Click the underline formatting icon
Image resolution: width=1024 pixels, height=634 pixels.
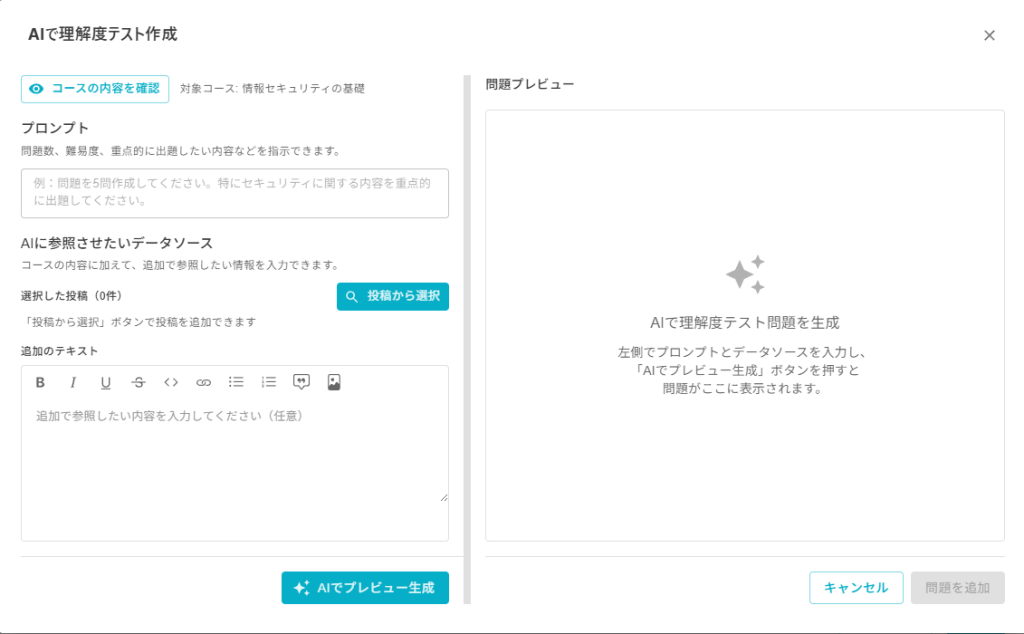(105, 382)
